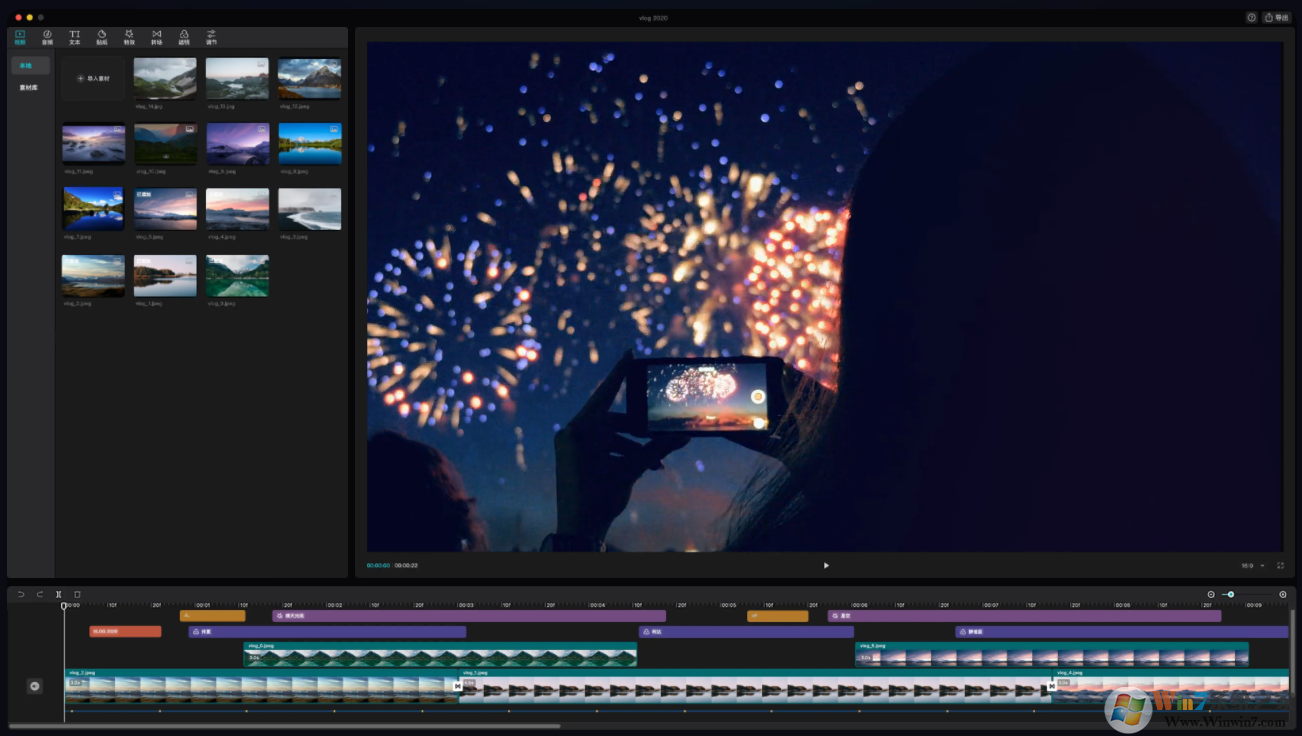
Task: Switch to the 音频 (audio) tab
Action: (47, 37)
